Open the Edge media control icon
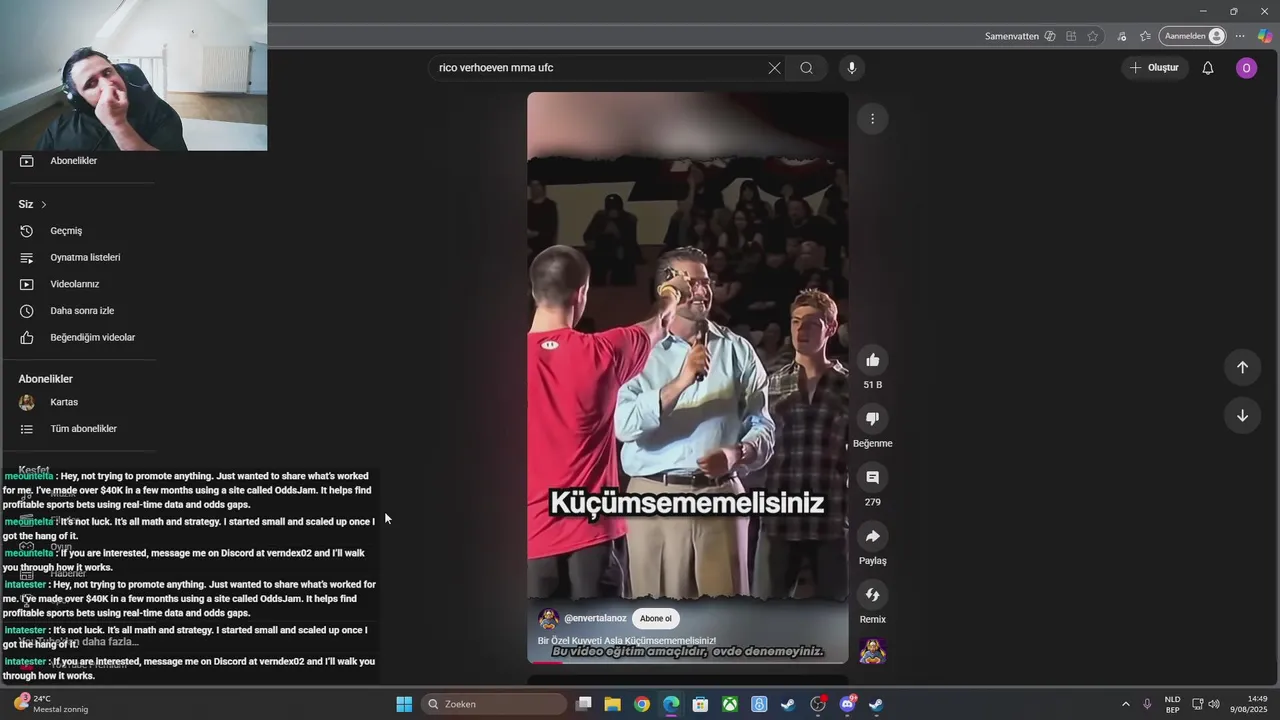 (1123, 36)
